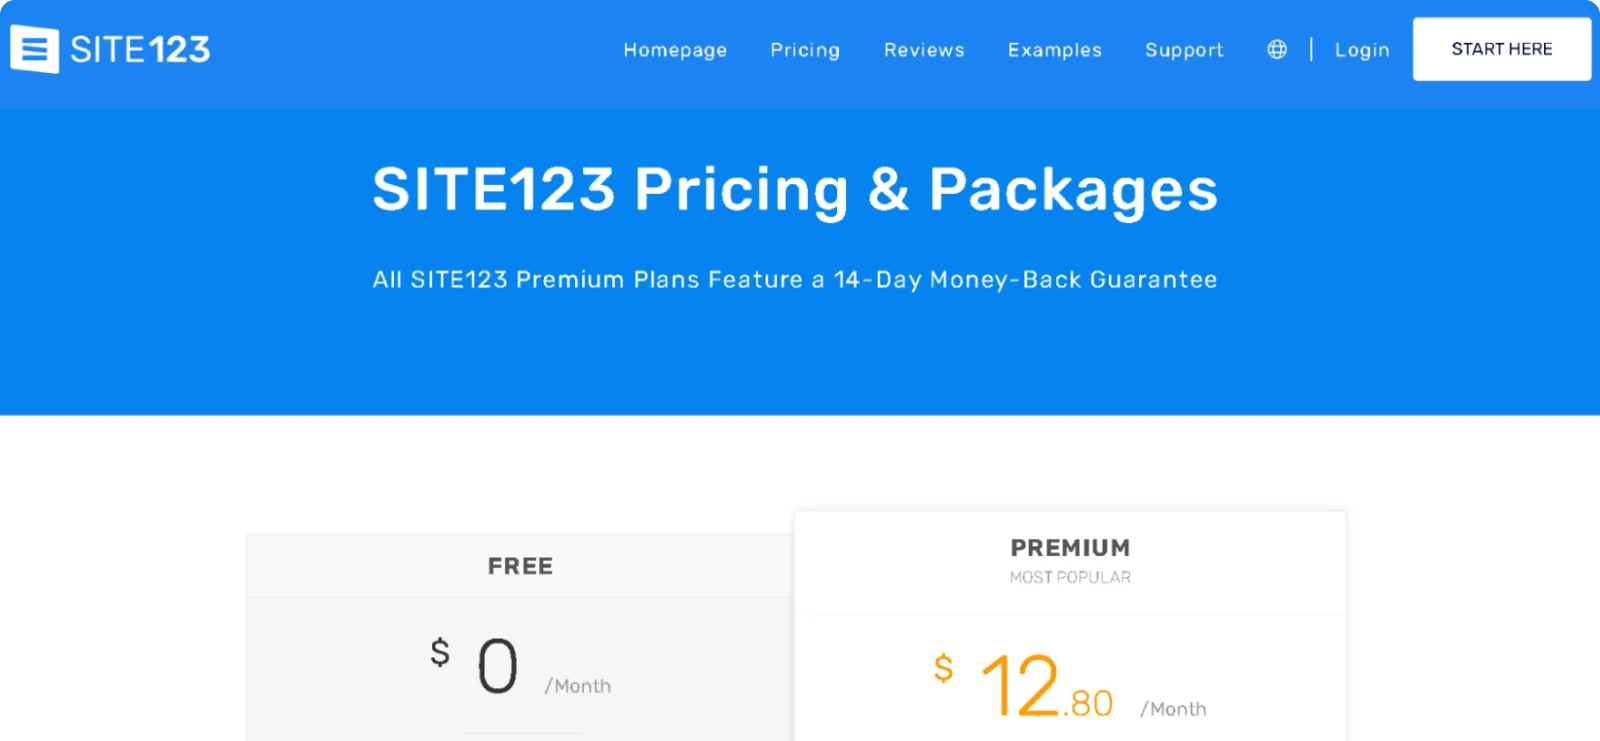Click the Login link

point(1362,50)
